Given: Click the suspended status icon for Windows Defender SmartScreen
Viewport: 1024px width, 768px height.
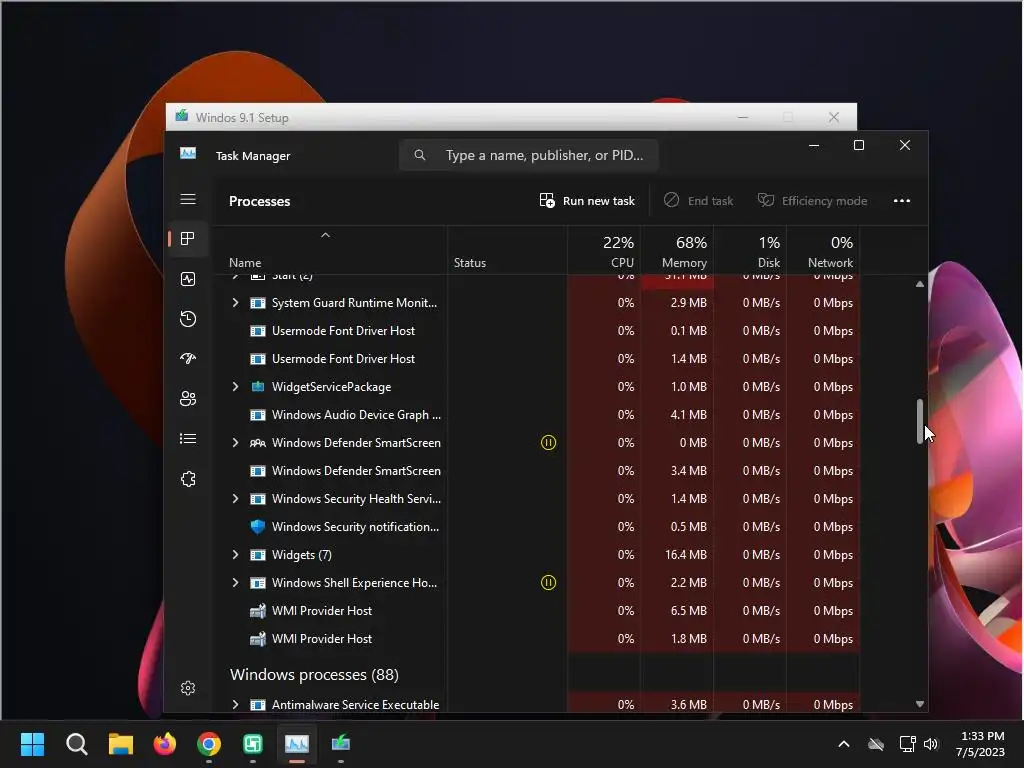Looking at the screenshot, I should click(x=549, y=443).
